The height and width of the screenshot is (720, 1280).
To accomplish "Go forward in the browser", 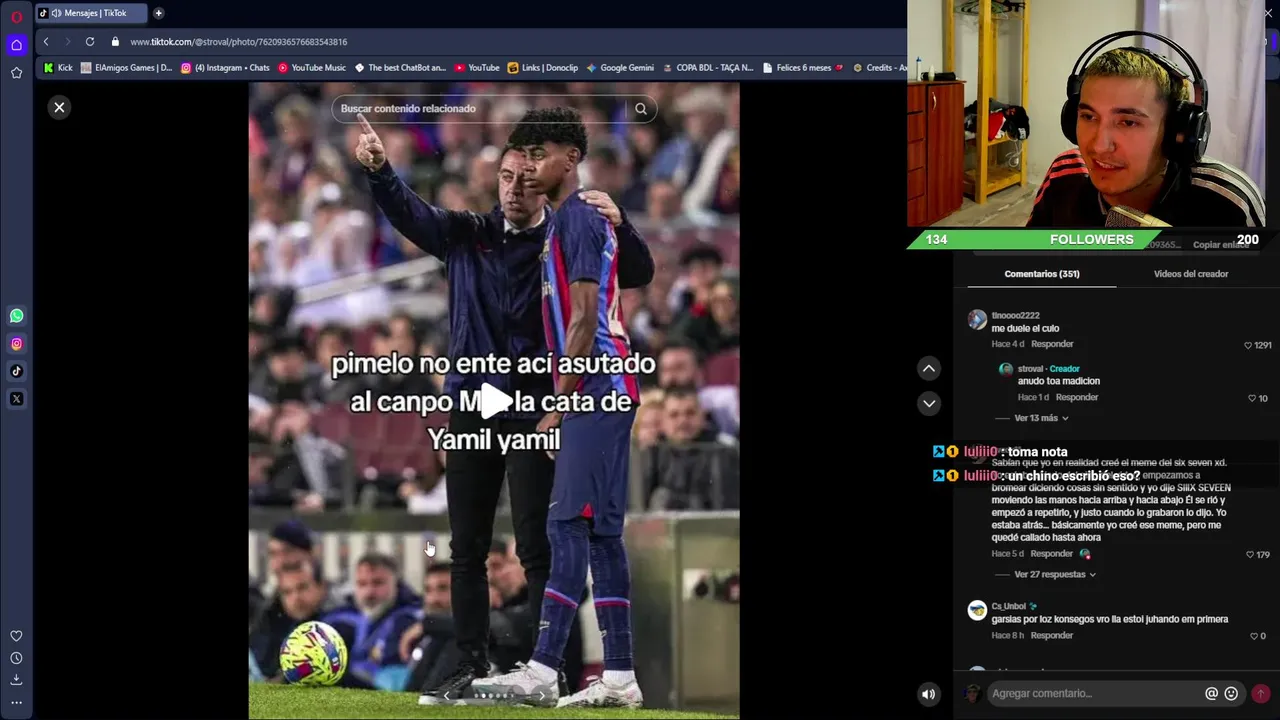I will (x=68, y=42).
